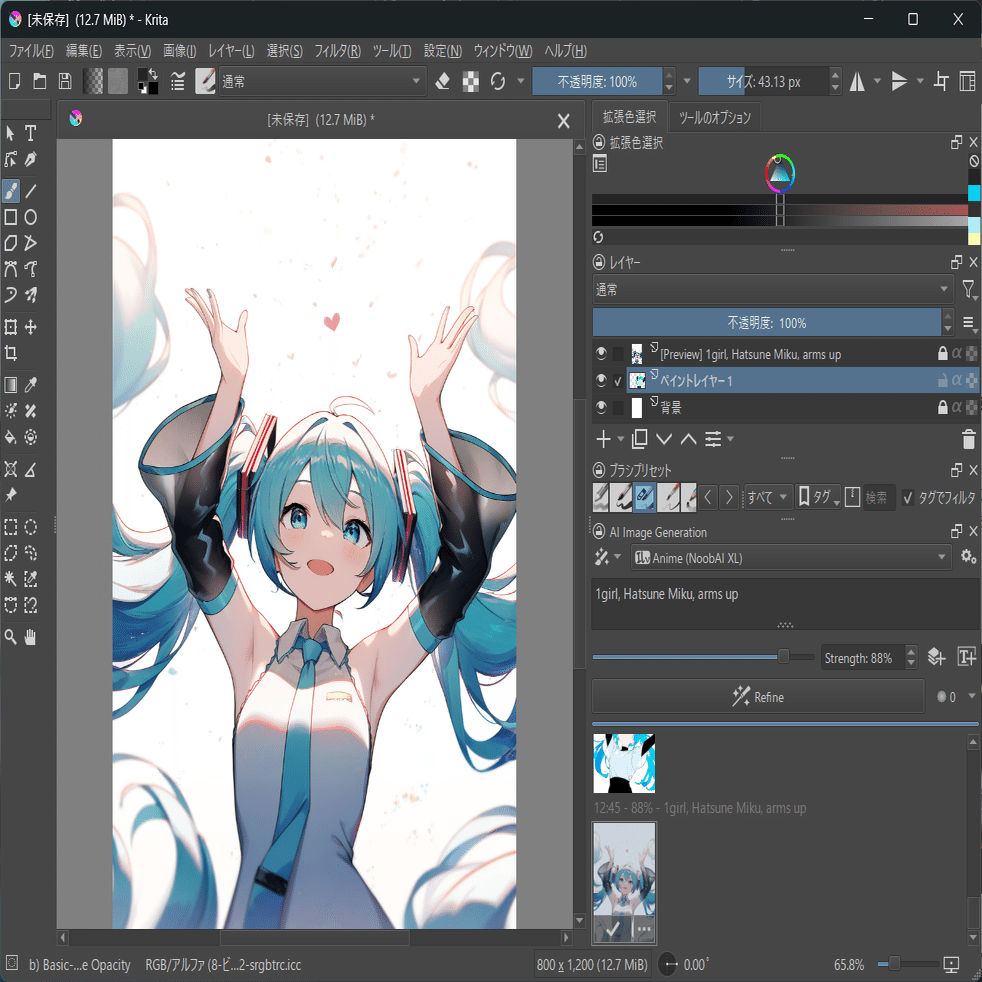Hide the 背景 layer
Screen dimensions: 982x982
coord(601,407)
